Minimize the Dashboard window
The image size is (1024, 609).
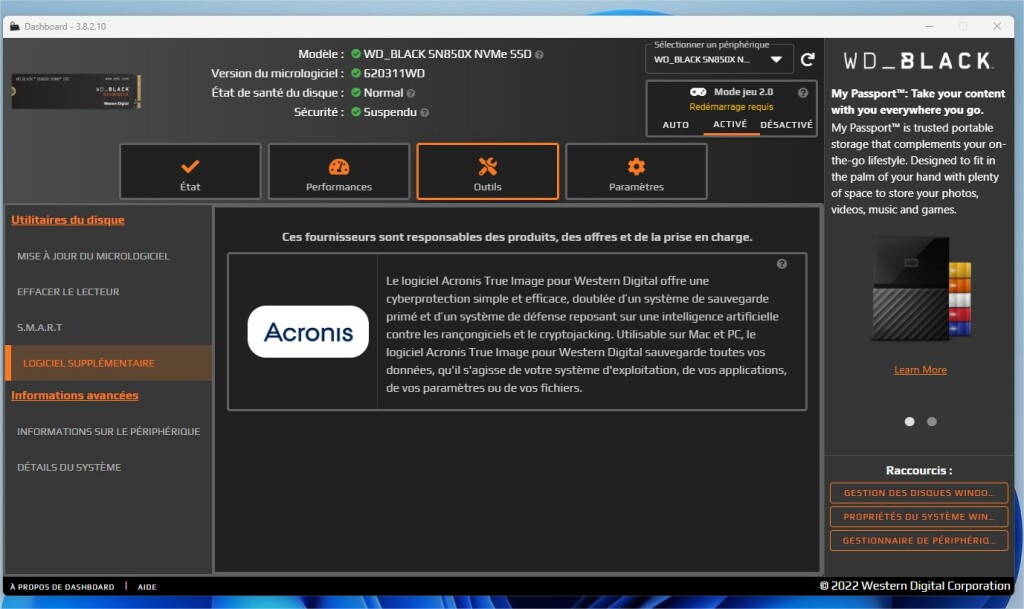click(x=929, y=26)
